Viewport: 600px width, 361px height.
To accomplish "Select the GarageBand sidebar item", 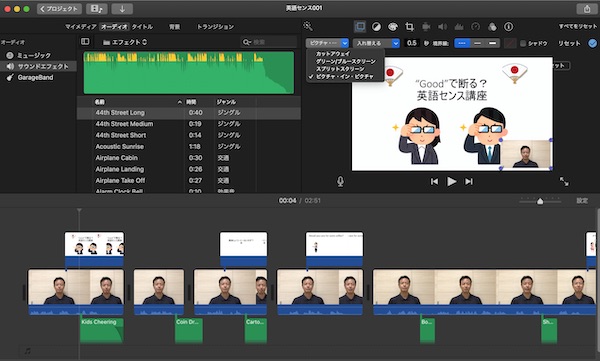I will point(30,77).
